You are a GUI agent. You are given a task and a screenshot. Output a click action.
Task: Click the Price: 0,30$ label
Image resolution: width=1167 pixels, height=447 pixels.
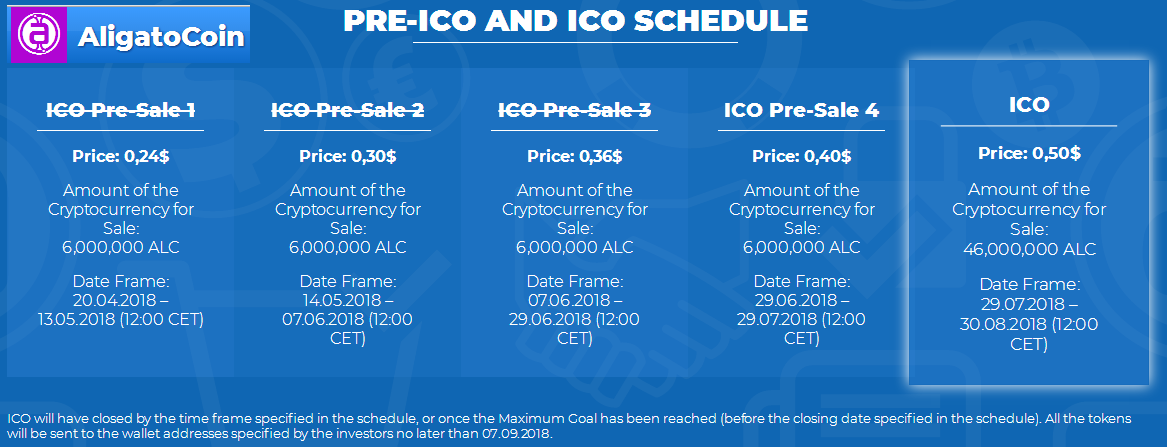point(348,157)
